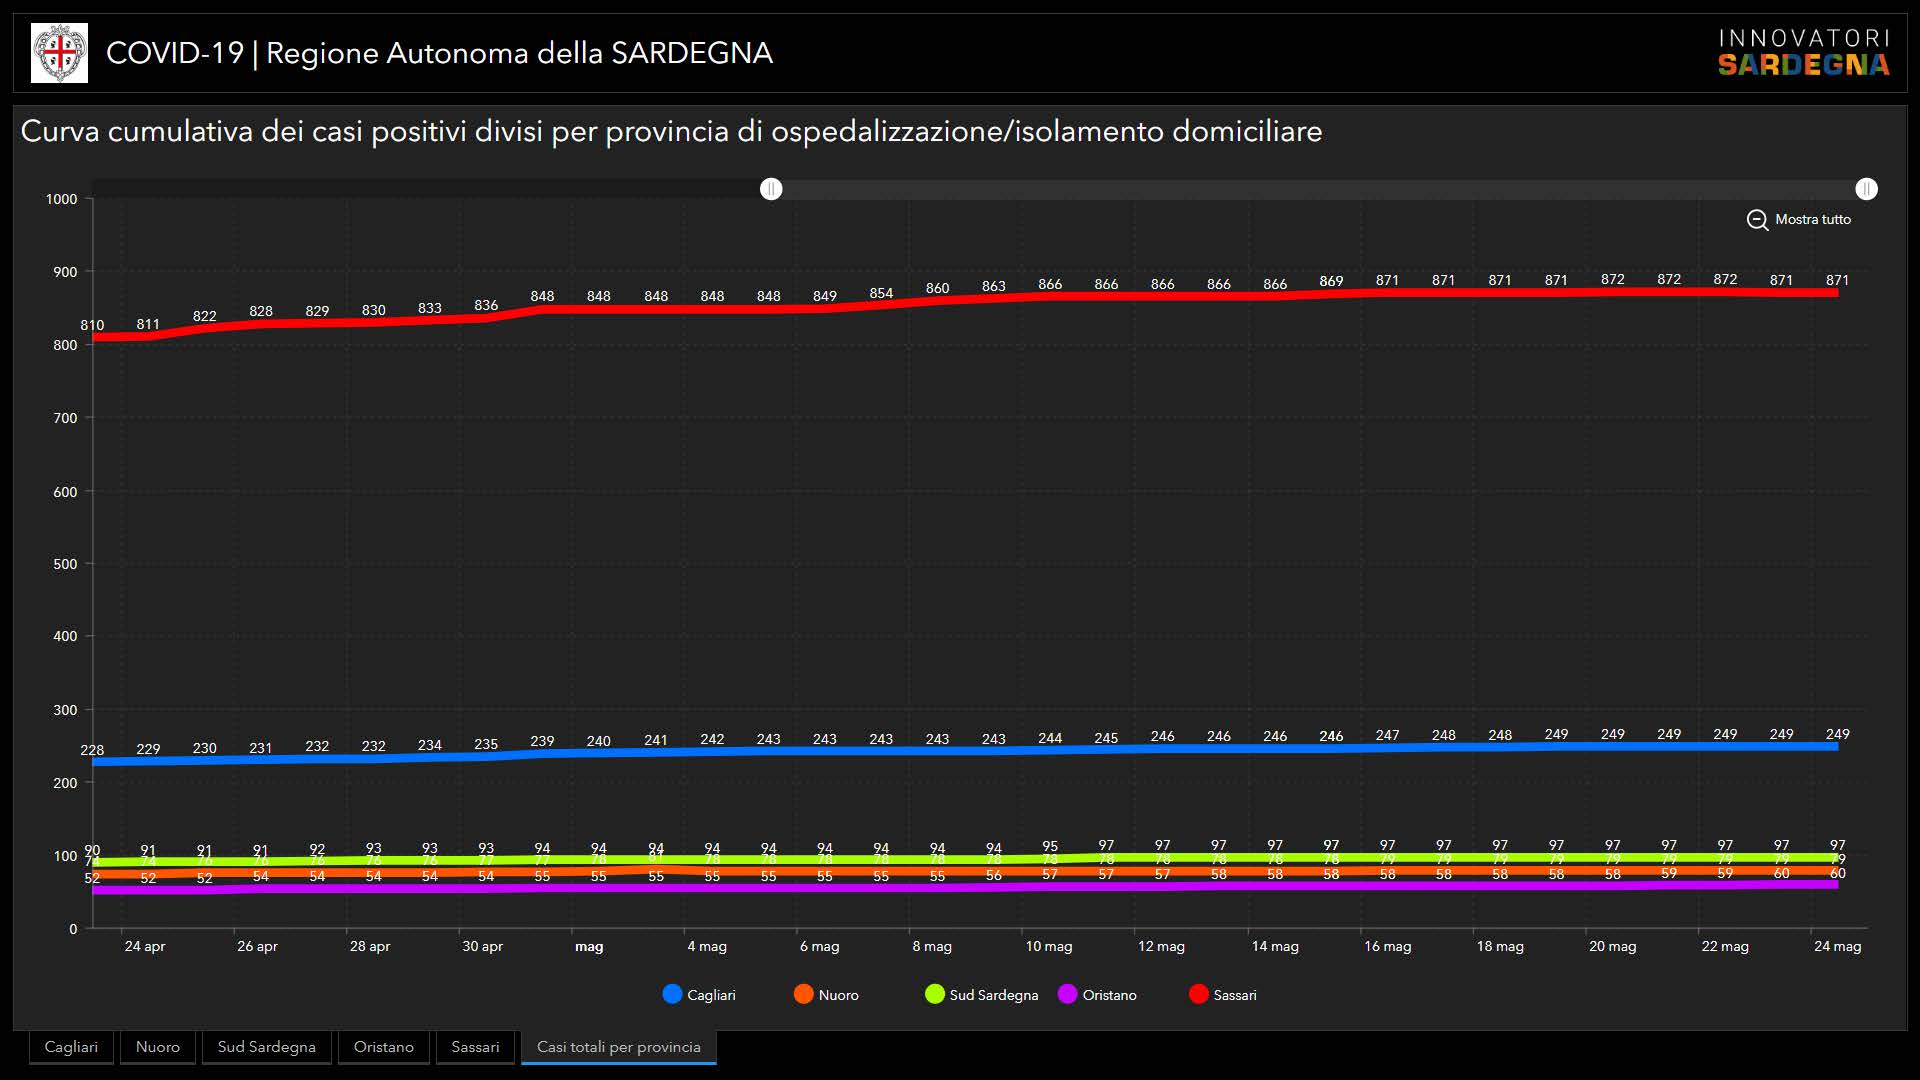Click the Innovatori Sardegna logo
The width and height of the screenshot is (1920, 1080).
coord(1803,53)
